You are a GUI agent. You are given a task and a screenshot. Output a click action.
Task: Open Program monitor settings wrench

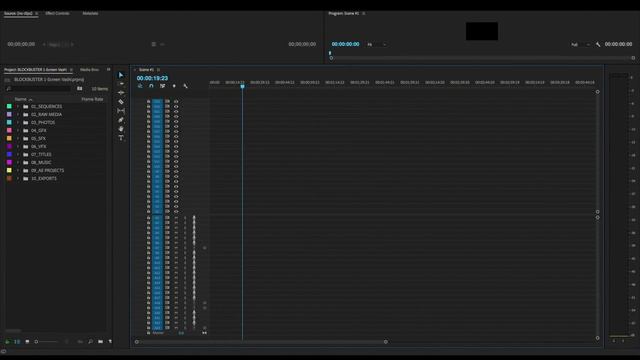click(598, 44)
